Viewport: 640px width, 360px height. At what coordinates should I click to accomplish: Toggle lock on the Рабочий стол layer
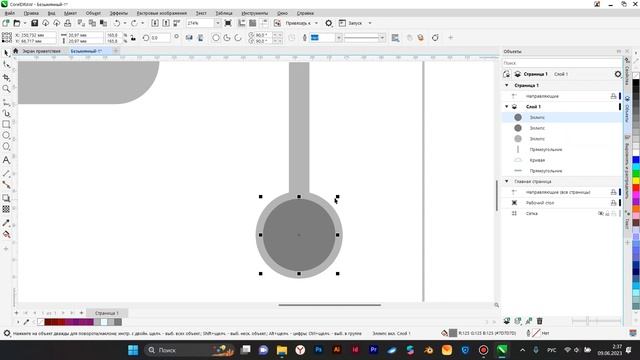[x=613, y=202]
